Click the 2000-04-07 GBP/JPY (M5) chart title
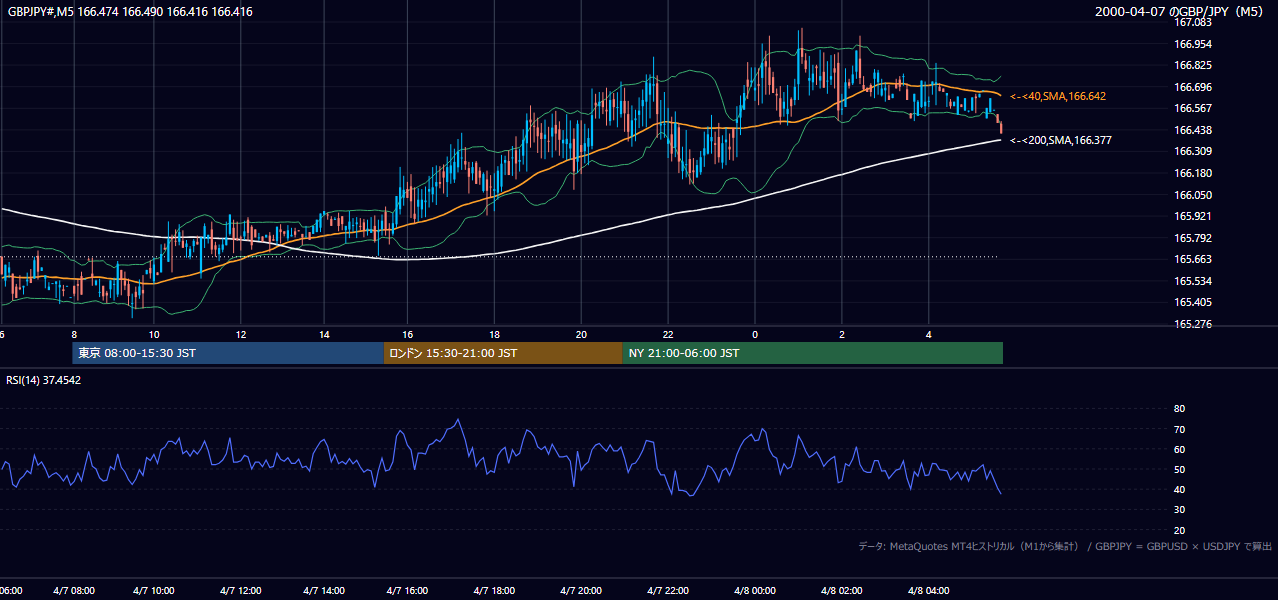The height and width of the screenshot is (600, 1278). click(1179, 12)
